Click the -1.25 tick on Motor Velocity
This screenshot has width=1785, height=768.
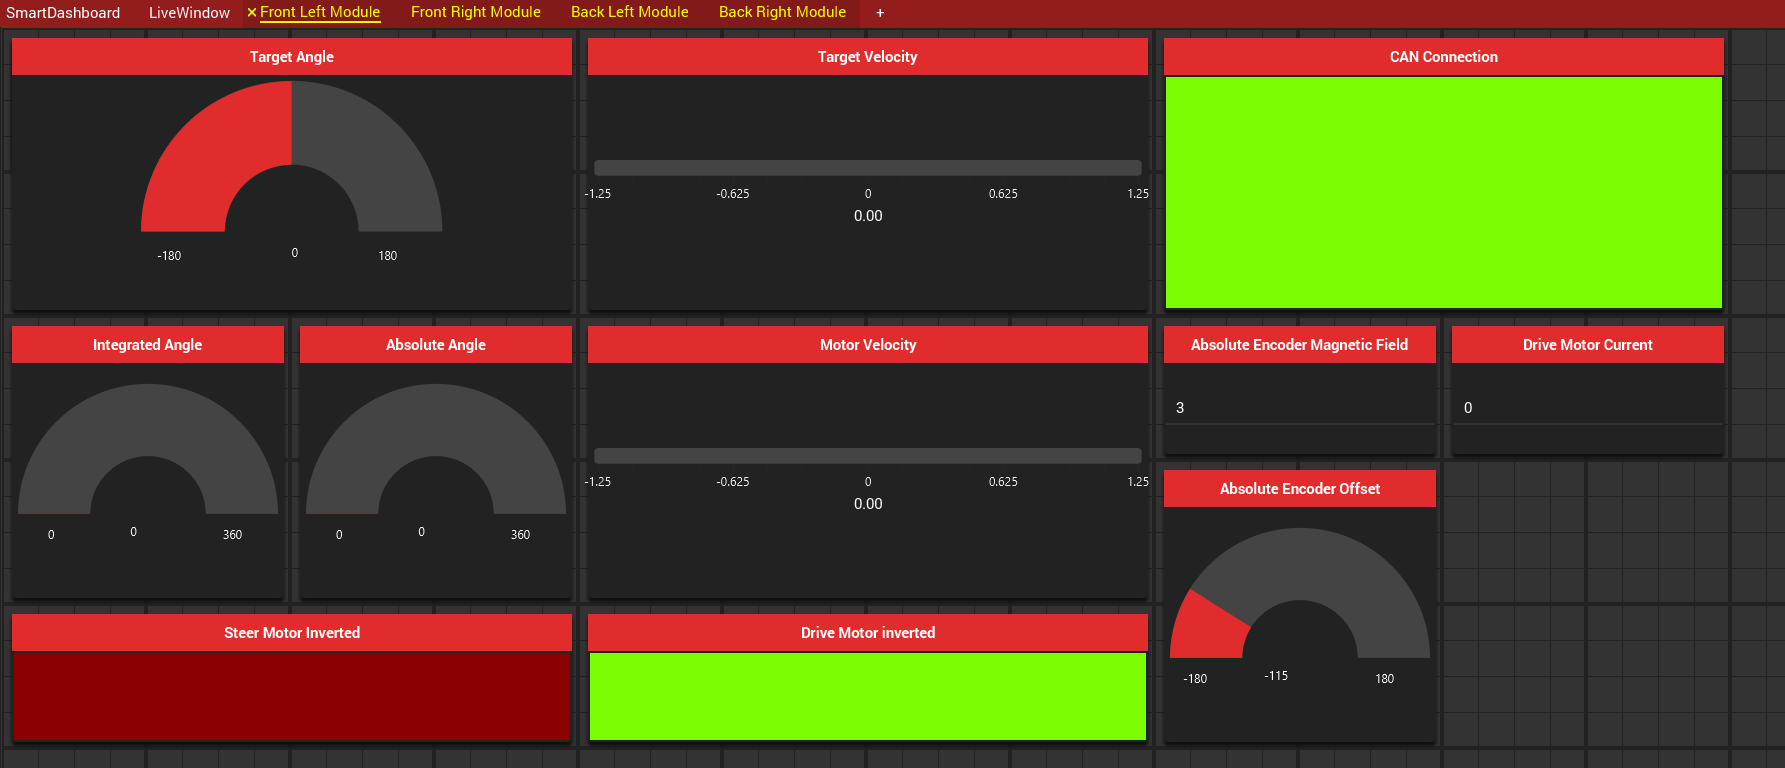tap(598, 482)
